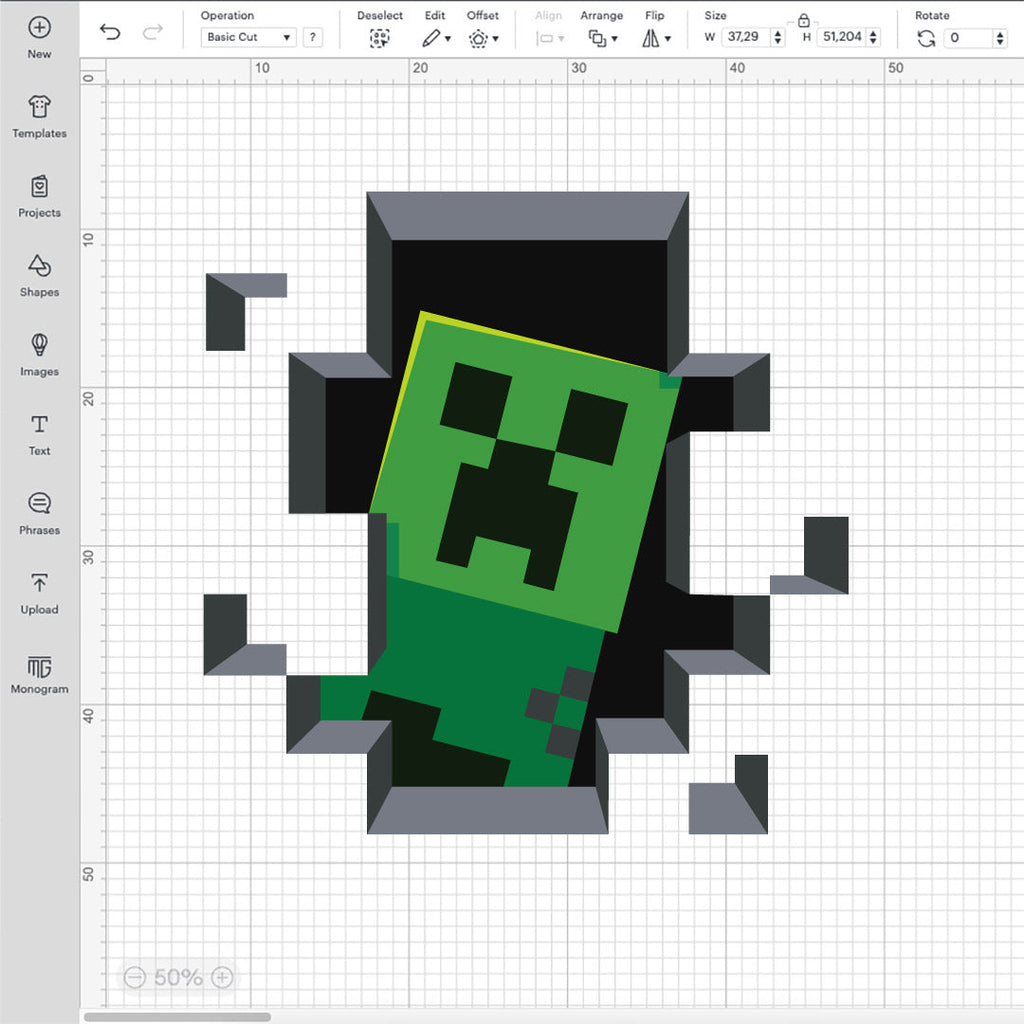The width and height of the screenshot is (1024, 1024).
Task: Open the Phrases panel
Action: coord(39,504)
